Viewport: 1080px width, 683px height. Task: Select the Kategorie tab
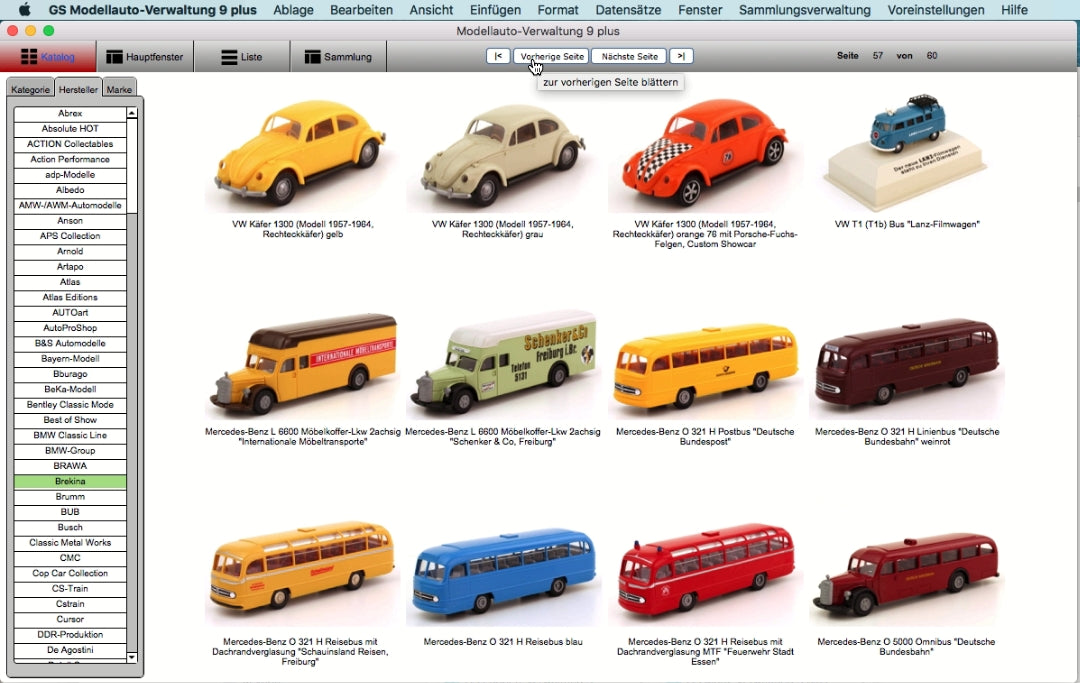click(x=30, y=89)
